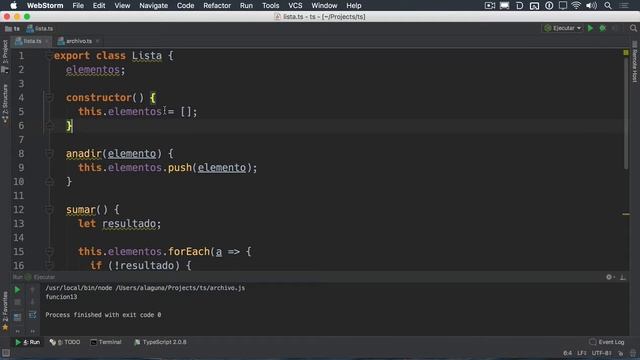Click the ts folder breadcrumb

click(12, 29)
